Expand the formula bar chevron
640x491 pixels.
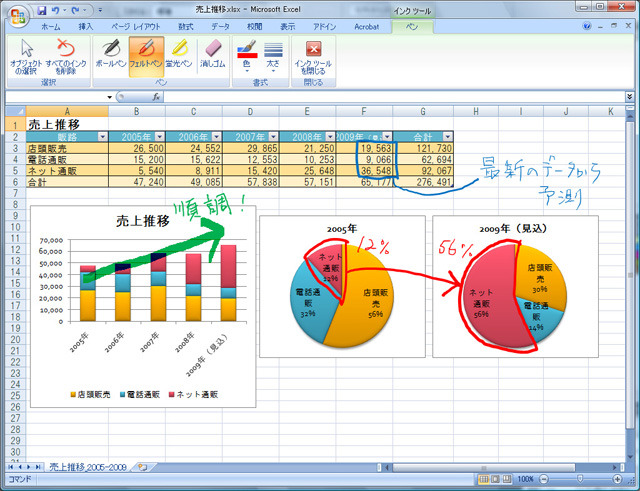point(629,97)
